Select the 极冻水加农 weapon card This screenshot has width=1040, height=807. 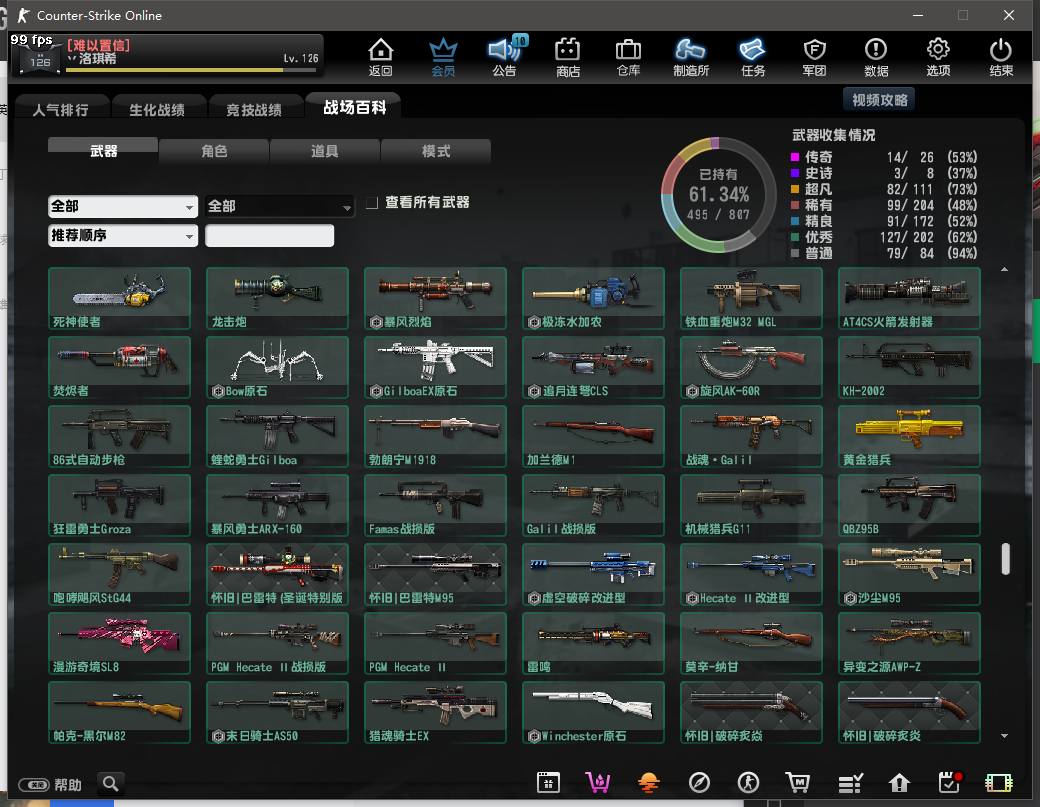(x=593, y=298)
